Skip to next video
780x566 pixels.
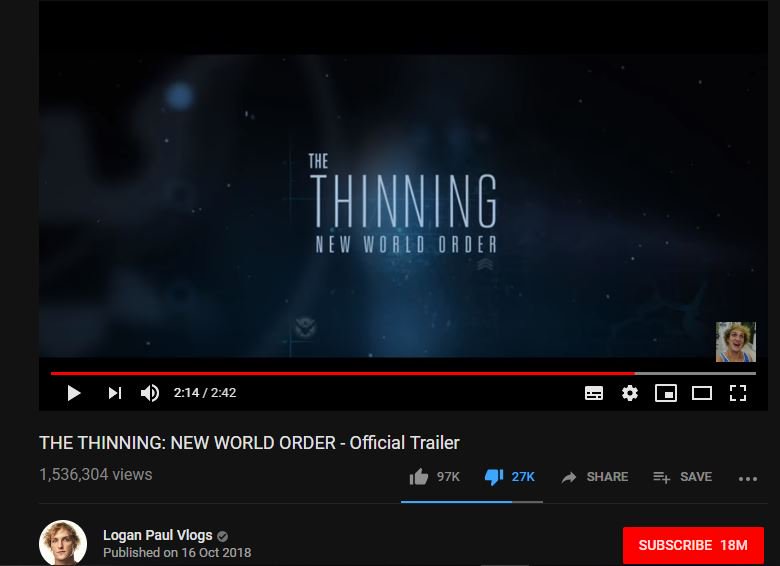[x=115, y=393]
